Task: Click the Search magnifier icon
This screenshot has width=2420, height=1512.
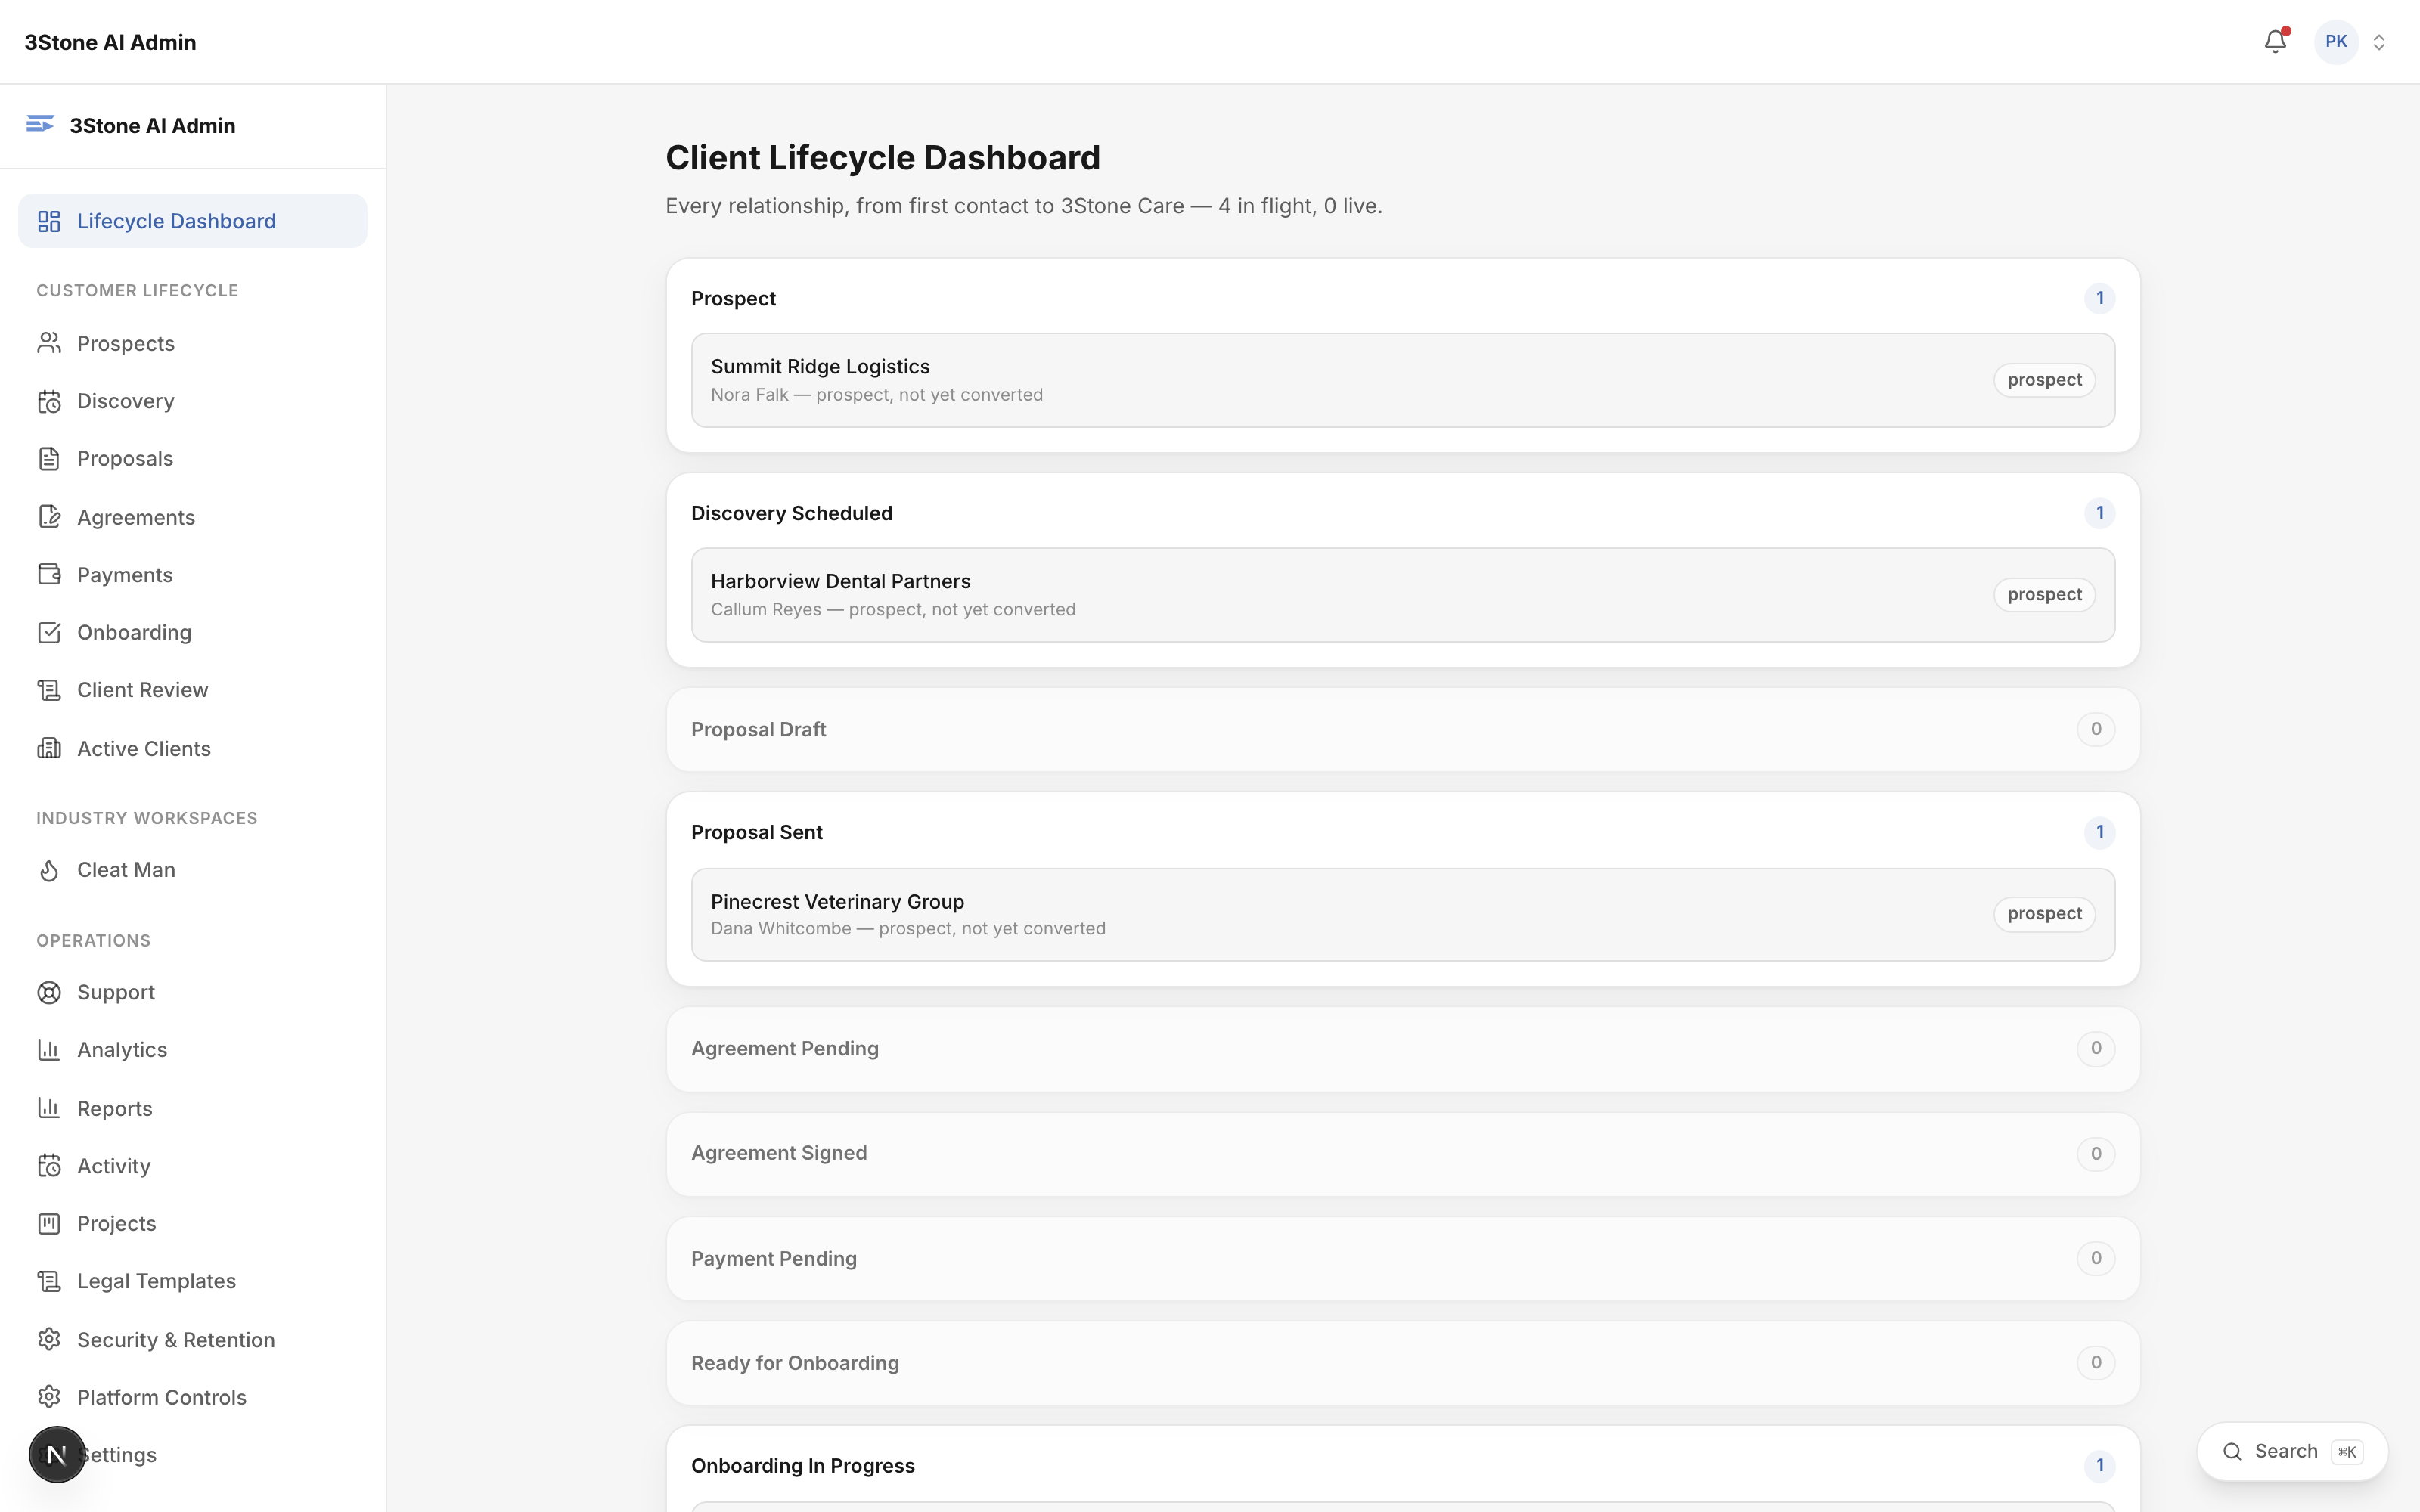Action: pos(2232,1451)
